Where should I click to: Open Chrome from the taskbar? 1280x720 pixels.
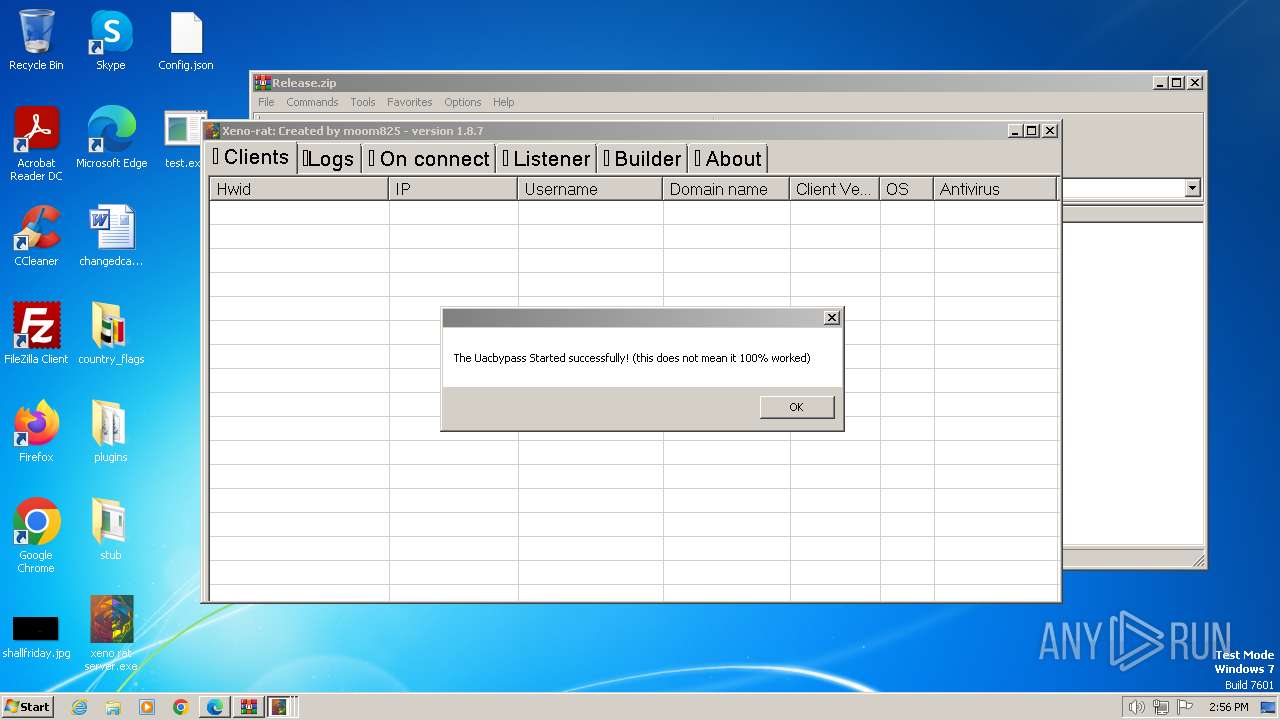[x=181, y=707]
